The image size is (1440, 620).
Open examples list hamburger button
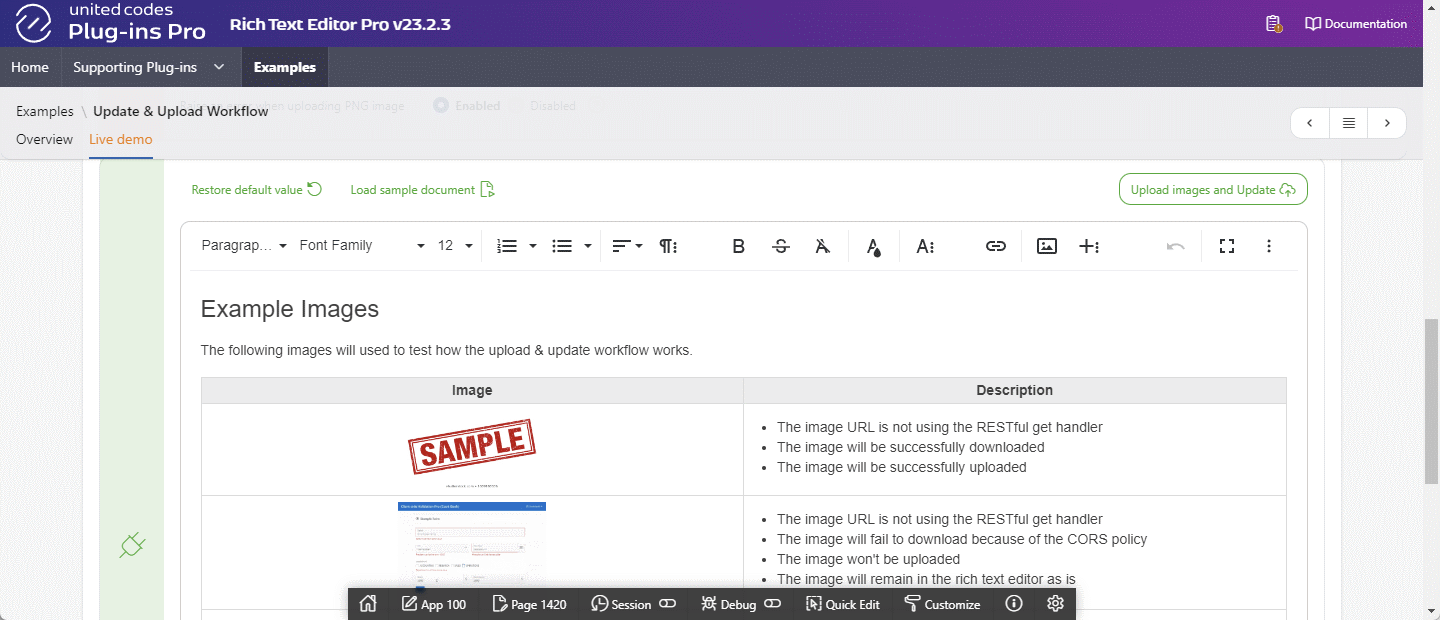tap(1349, 123)
